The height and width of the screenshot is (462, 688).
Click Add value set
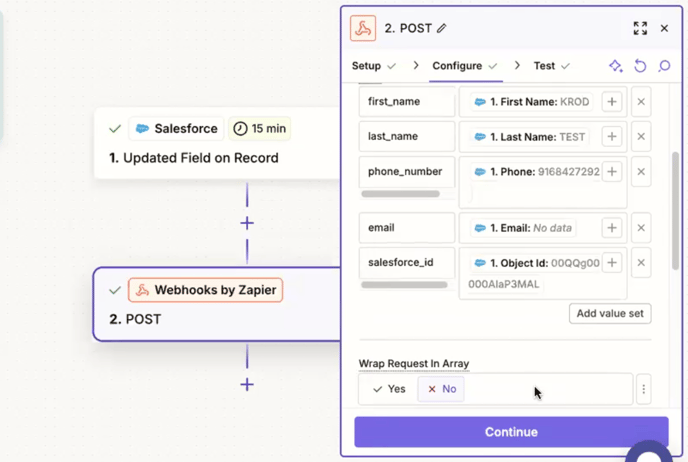tap(610, 314)
